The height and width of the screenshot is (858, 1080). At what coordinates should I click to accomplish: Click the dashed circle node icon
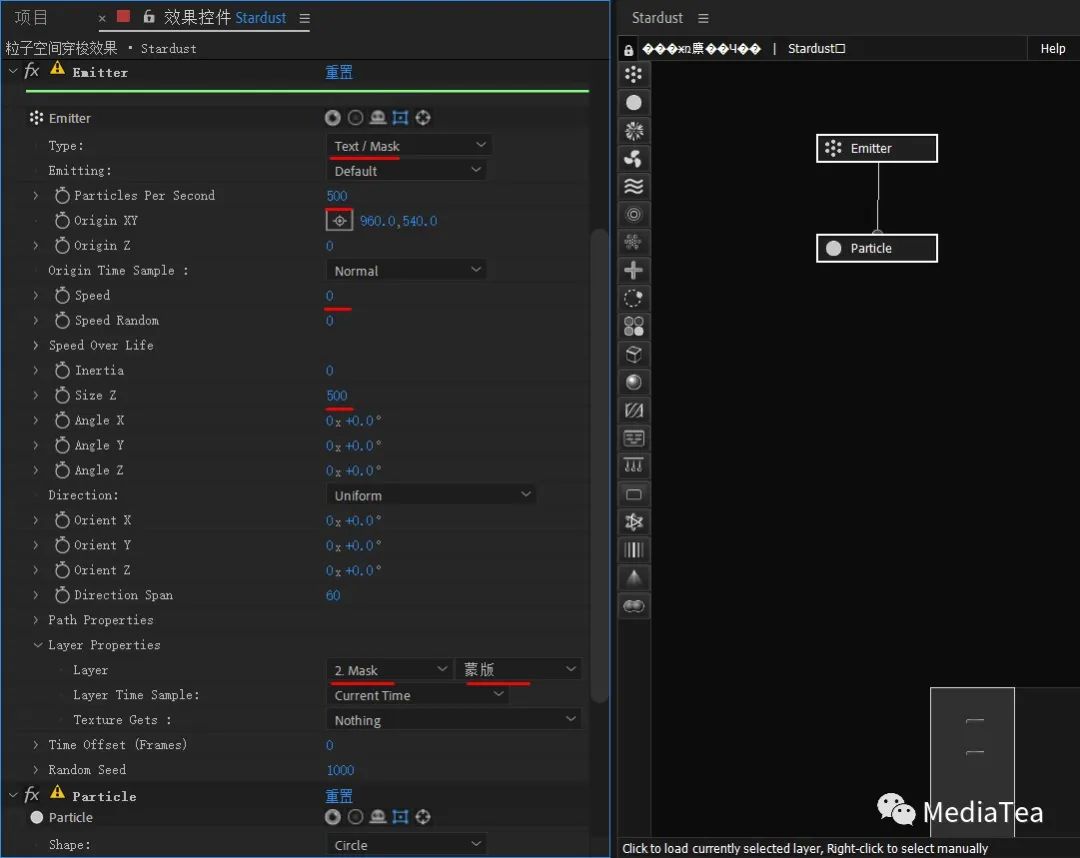click(x=634, y=299)
